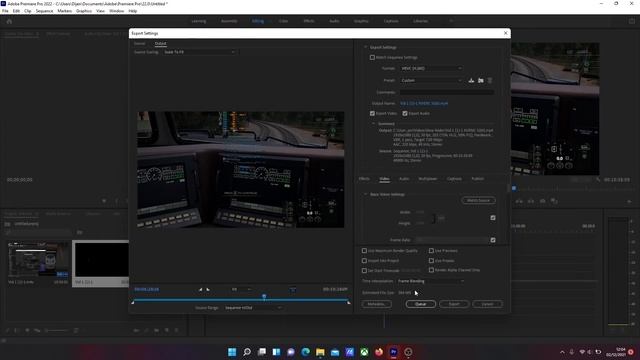The height and width of the screenshot is (360, 640).
Task: Click the notification badge in system tray
Action: (631, 352)
